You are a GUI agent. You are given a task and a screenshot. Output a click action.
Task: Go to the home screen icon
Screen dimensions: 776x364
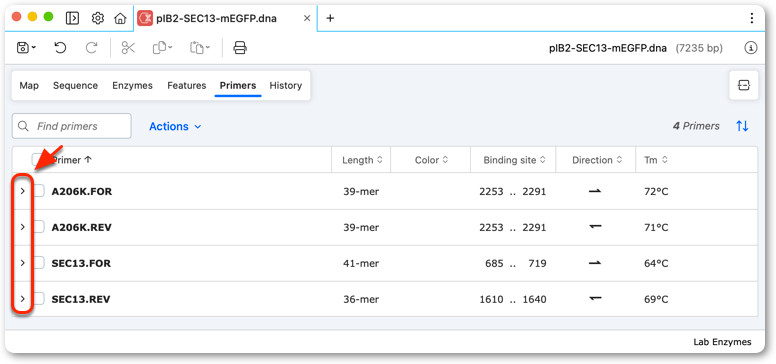(120, 18)
